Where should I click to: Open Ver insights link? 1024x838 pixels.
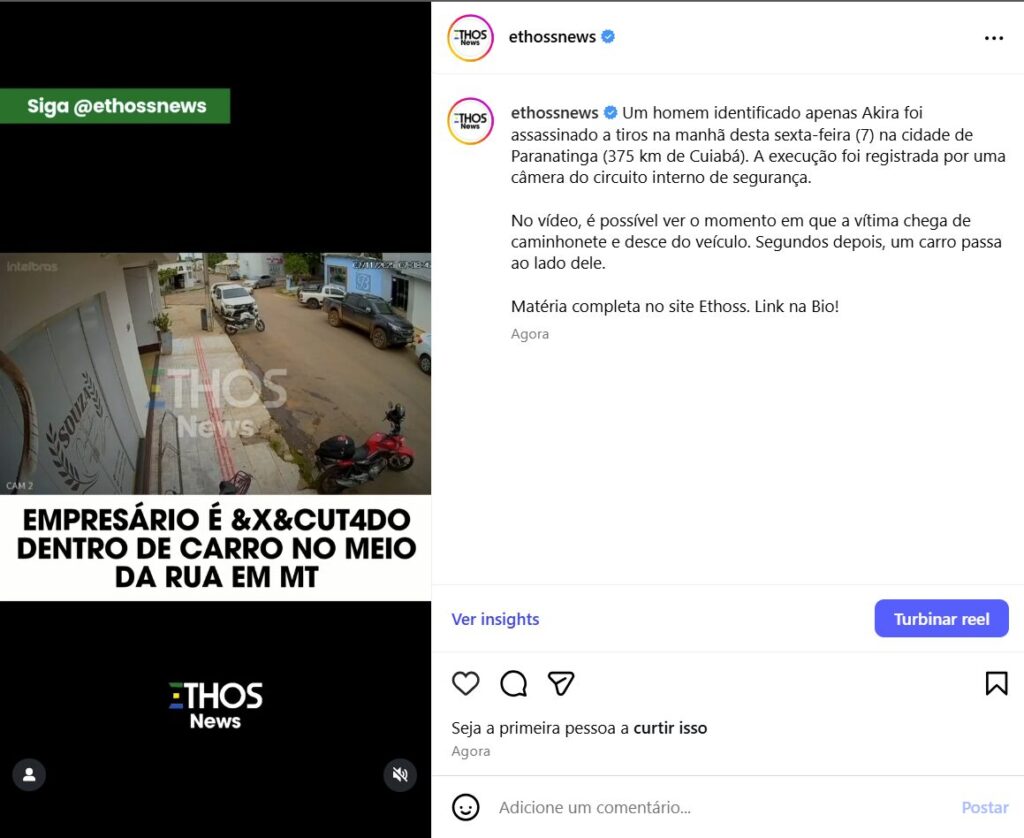pyautogui.click(x=495, y=619)
